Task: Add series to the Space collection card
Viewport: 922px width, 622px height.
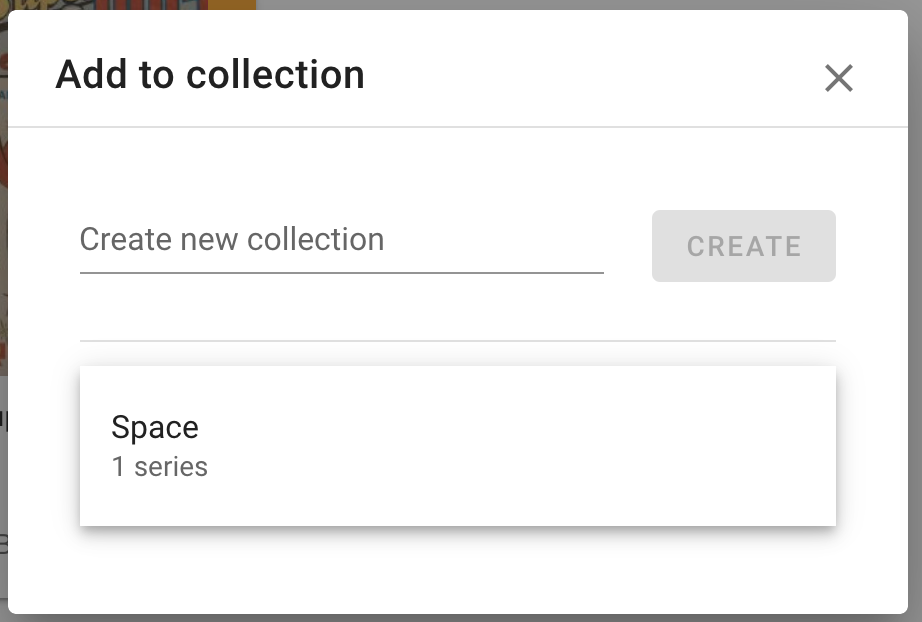Action: (457, 445)
